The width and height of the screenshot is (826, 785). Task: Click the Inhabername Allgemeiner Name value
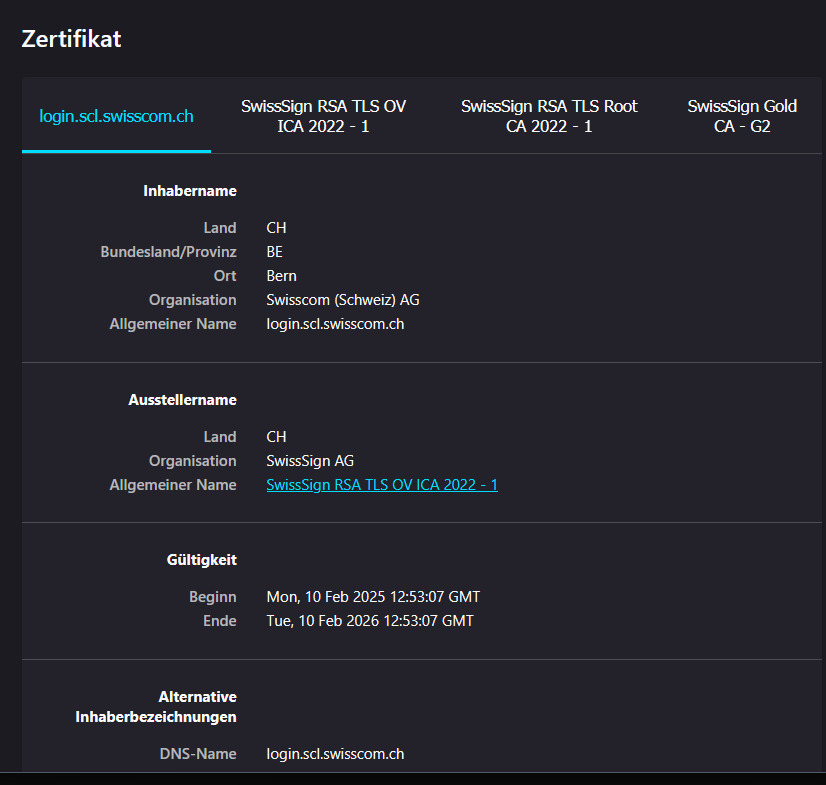[335, 324]
